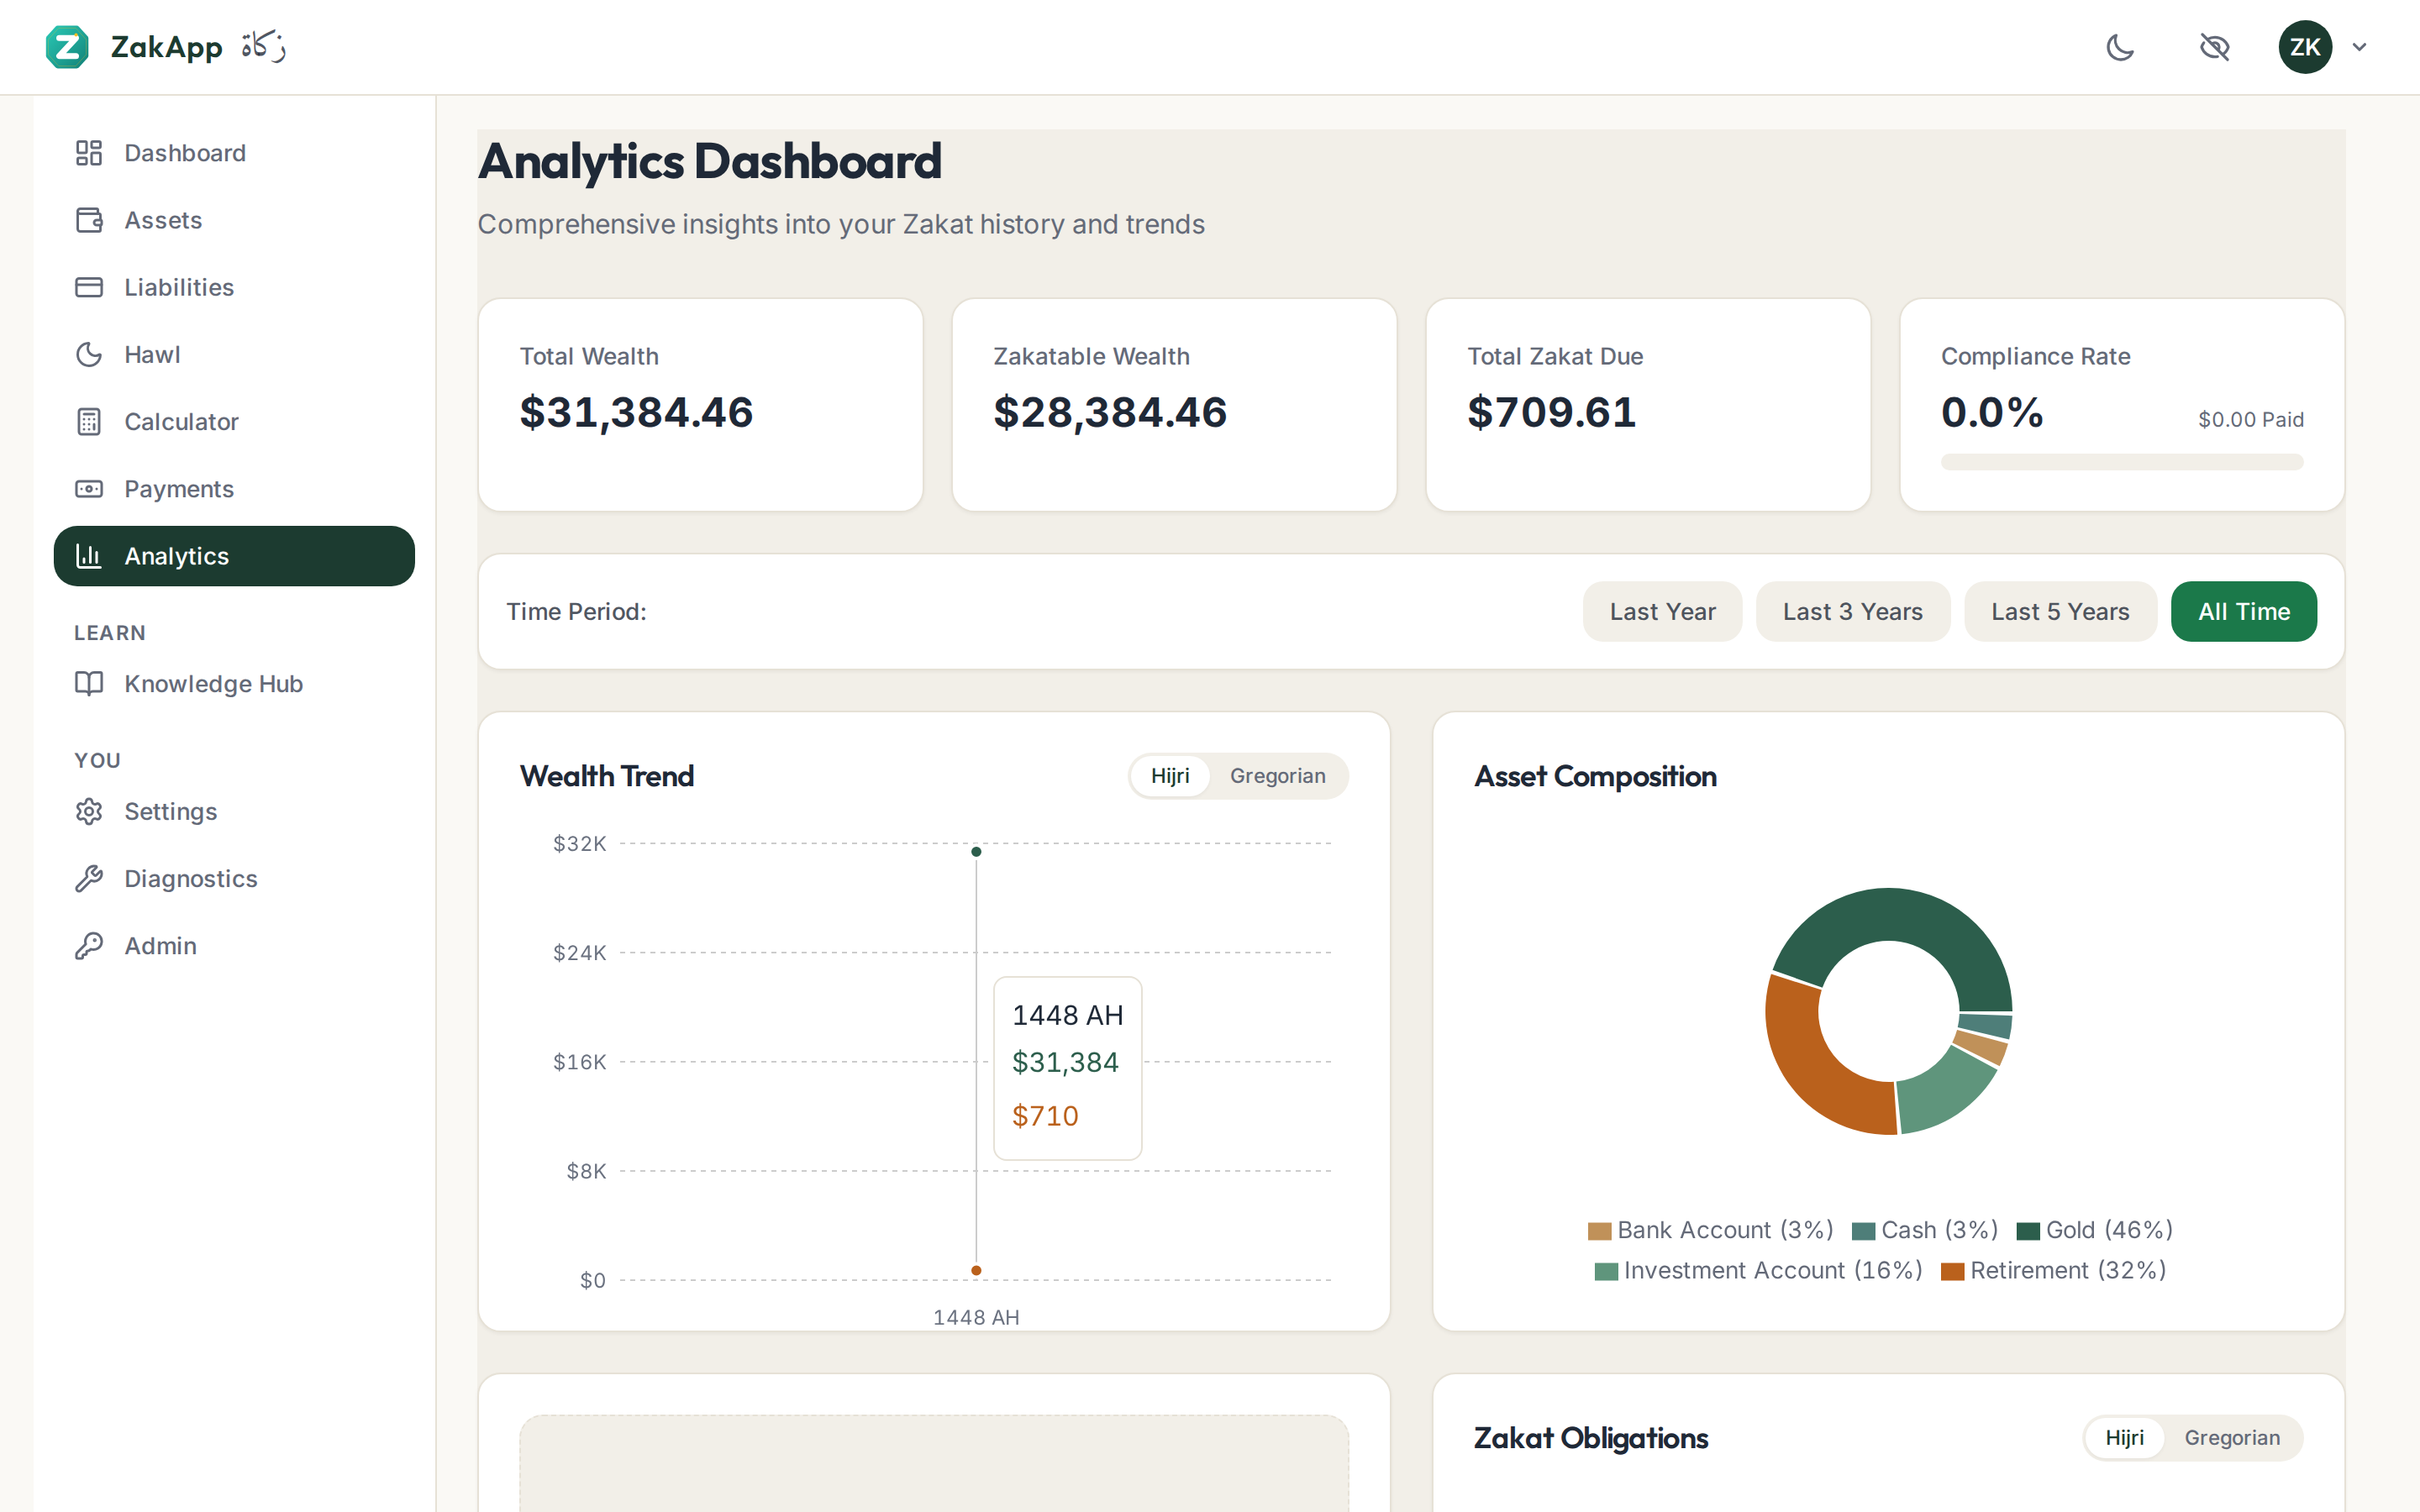The width and height of the screenshot is (2420, 1512).
Task: Open the Dashboard menu item
Action: point(234,153)
